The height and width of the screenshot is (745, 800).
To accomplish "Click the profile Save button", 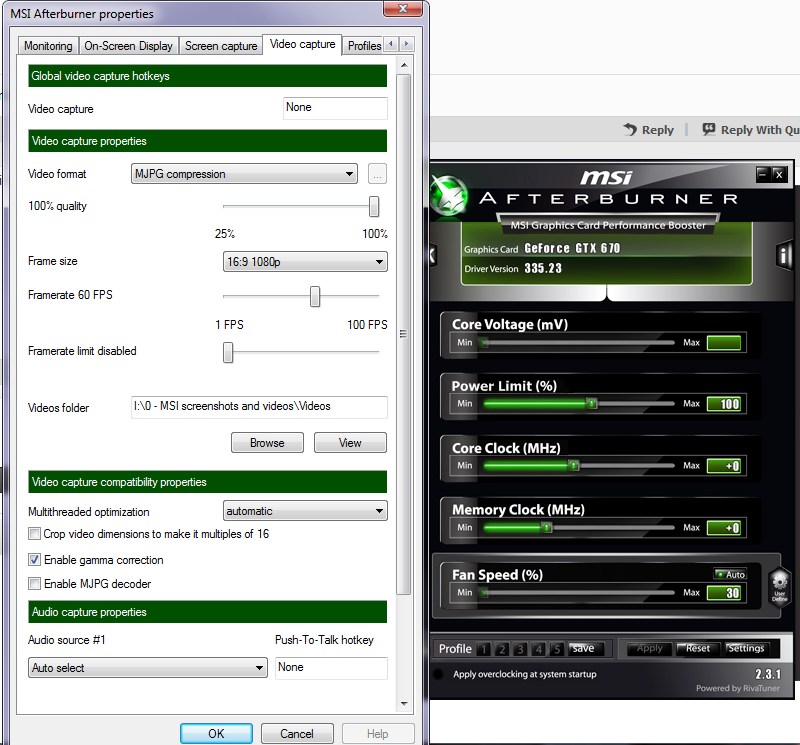I will pos(586,648).
